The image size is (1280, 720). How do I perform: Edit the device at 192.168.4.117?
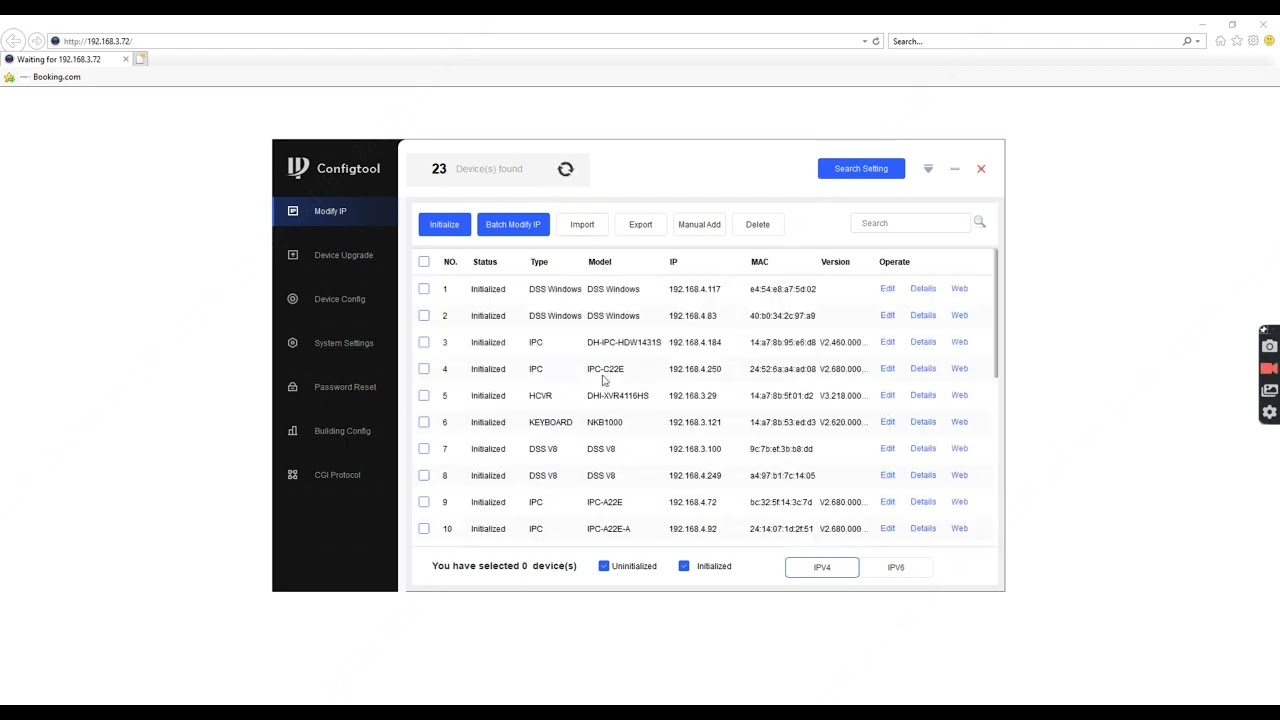click(887, 289)
